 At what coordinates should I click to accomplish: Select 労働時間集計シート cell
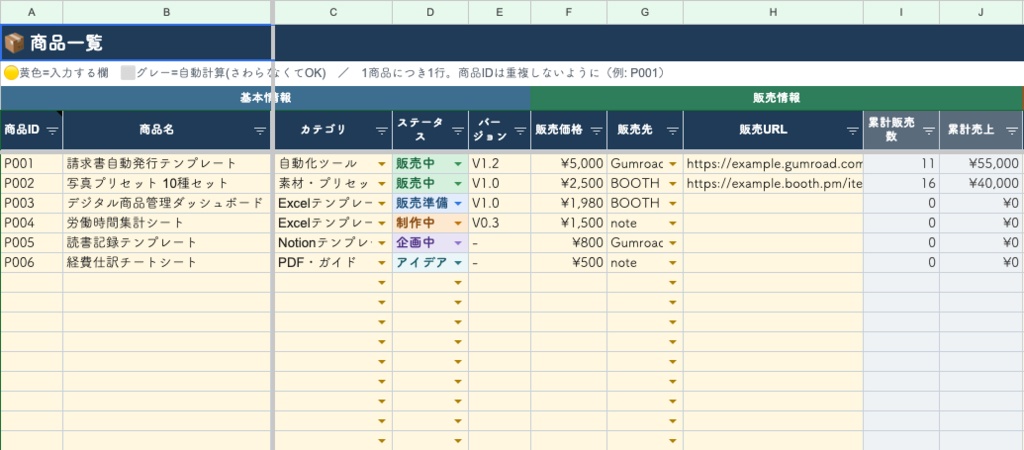tap(167, 223)
